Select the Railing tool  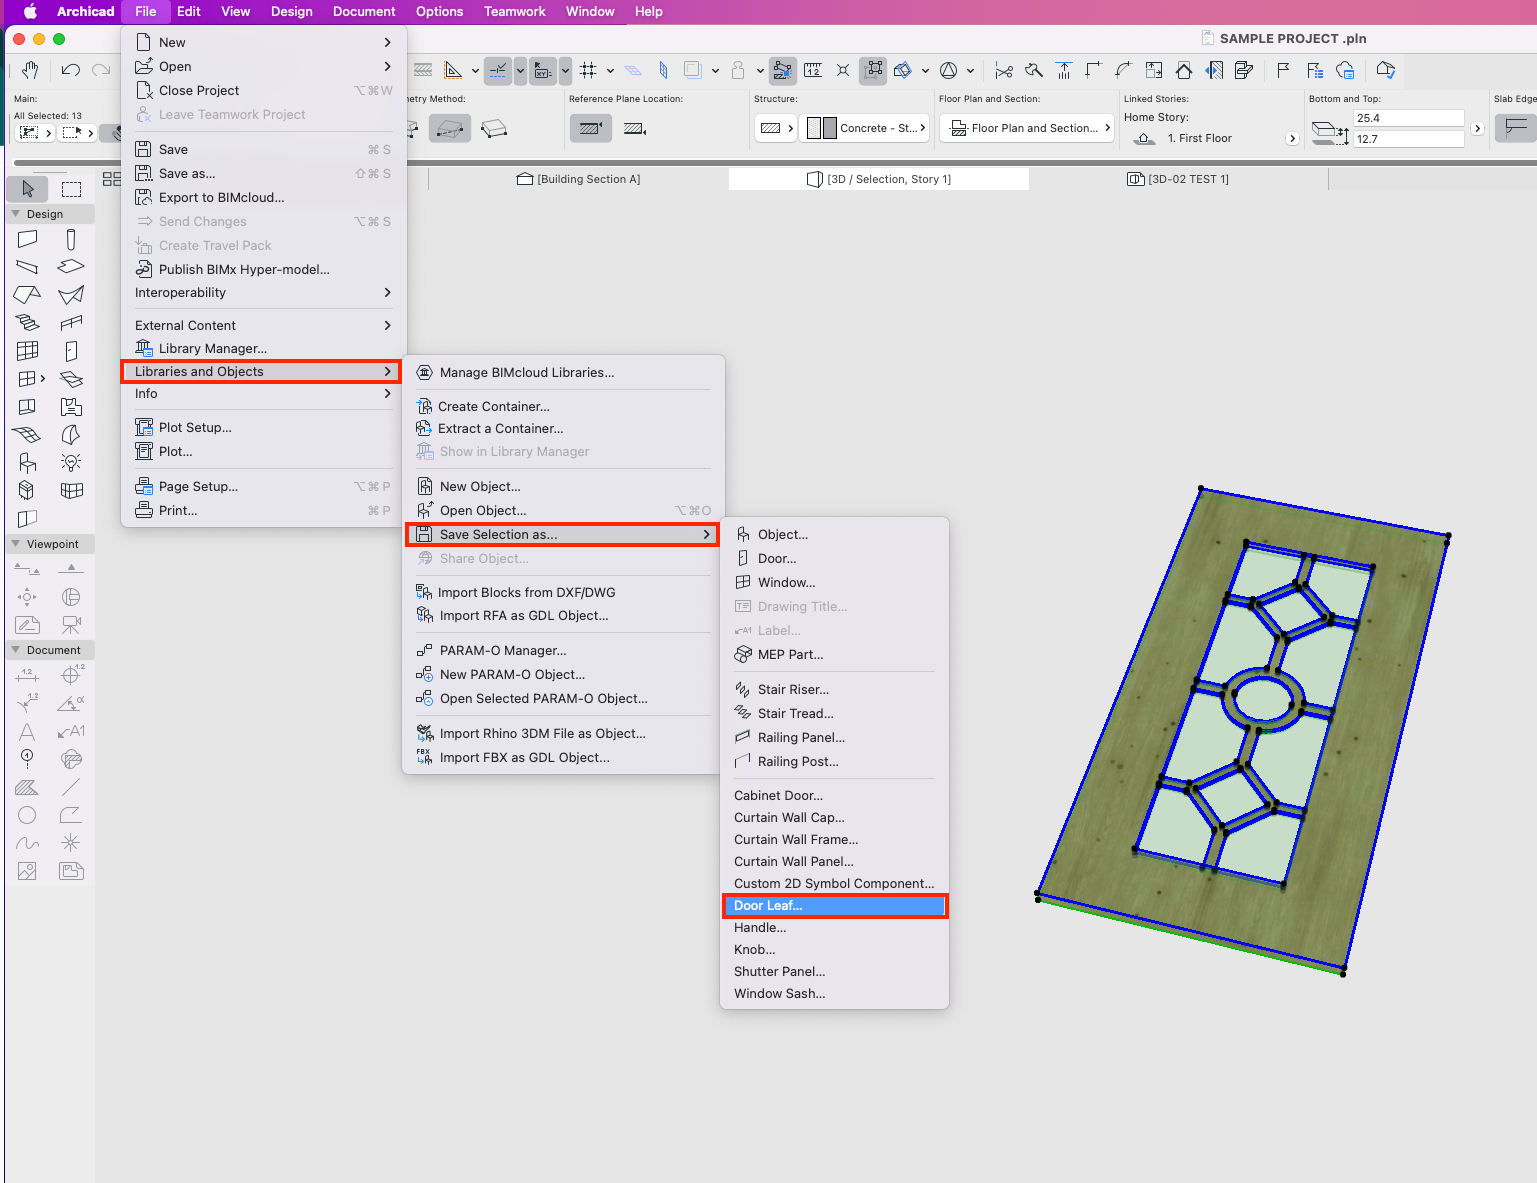point(71,323)
